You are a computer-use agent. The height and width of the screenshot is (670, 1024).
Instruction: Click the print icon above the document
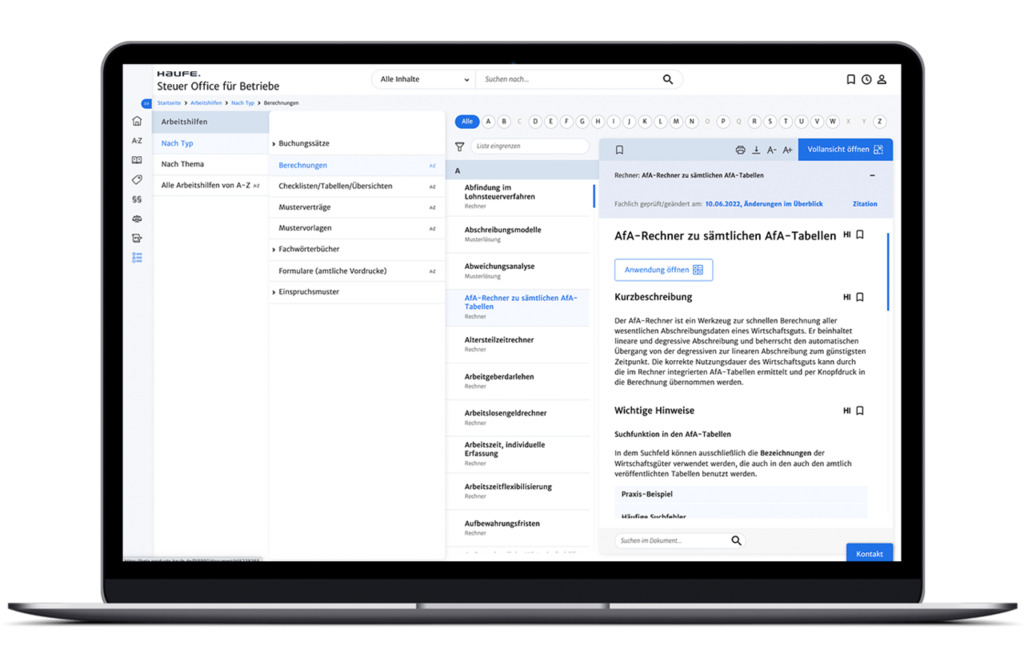pyautogui.click(x=741, y=149)
